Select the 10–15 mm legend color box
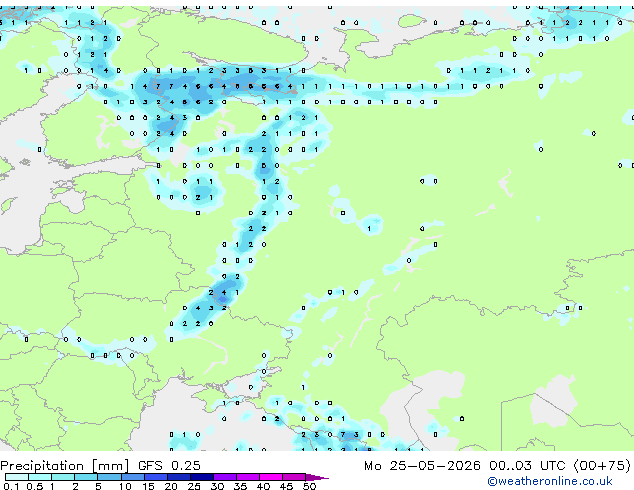Screen dimensions: 634x490 coord(132,477)
